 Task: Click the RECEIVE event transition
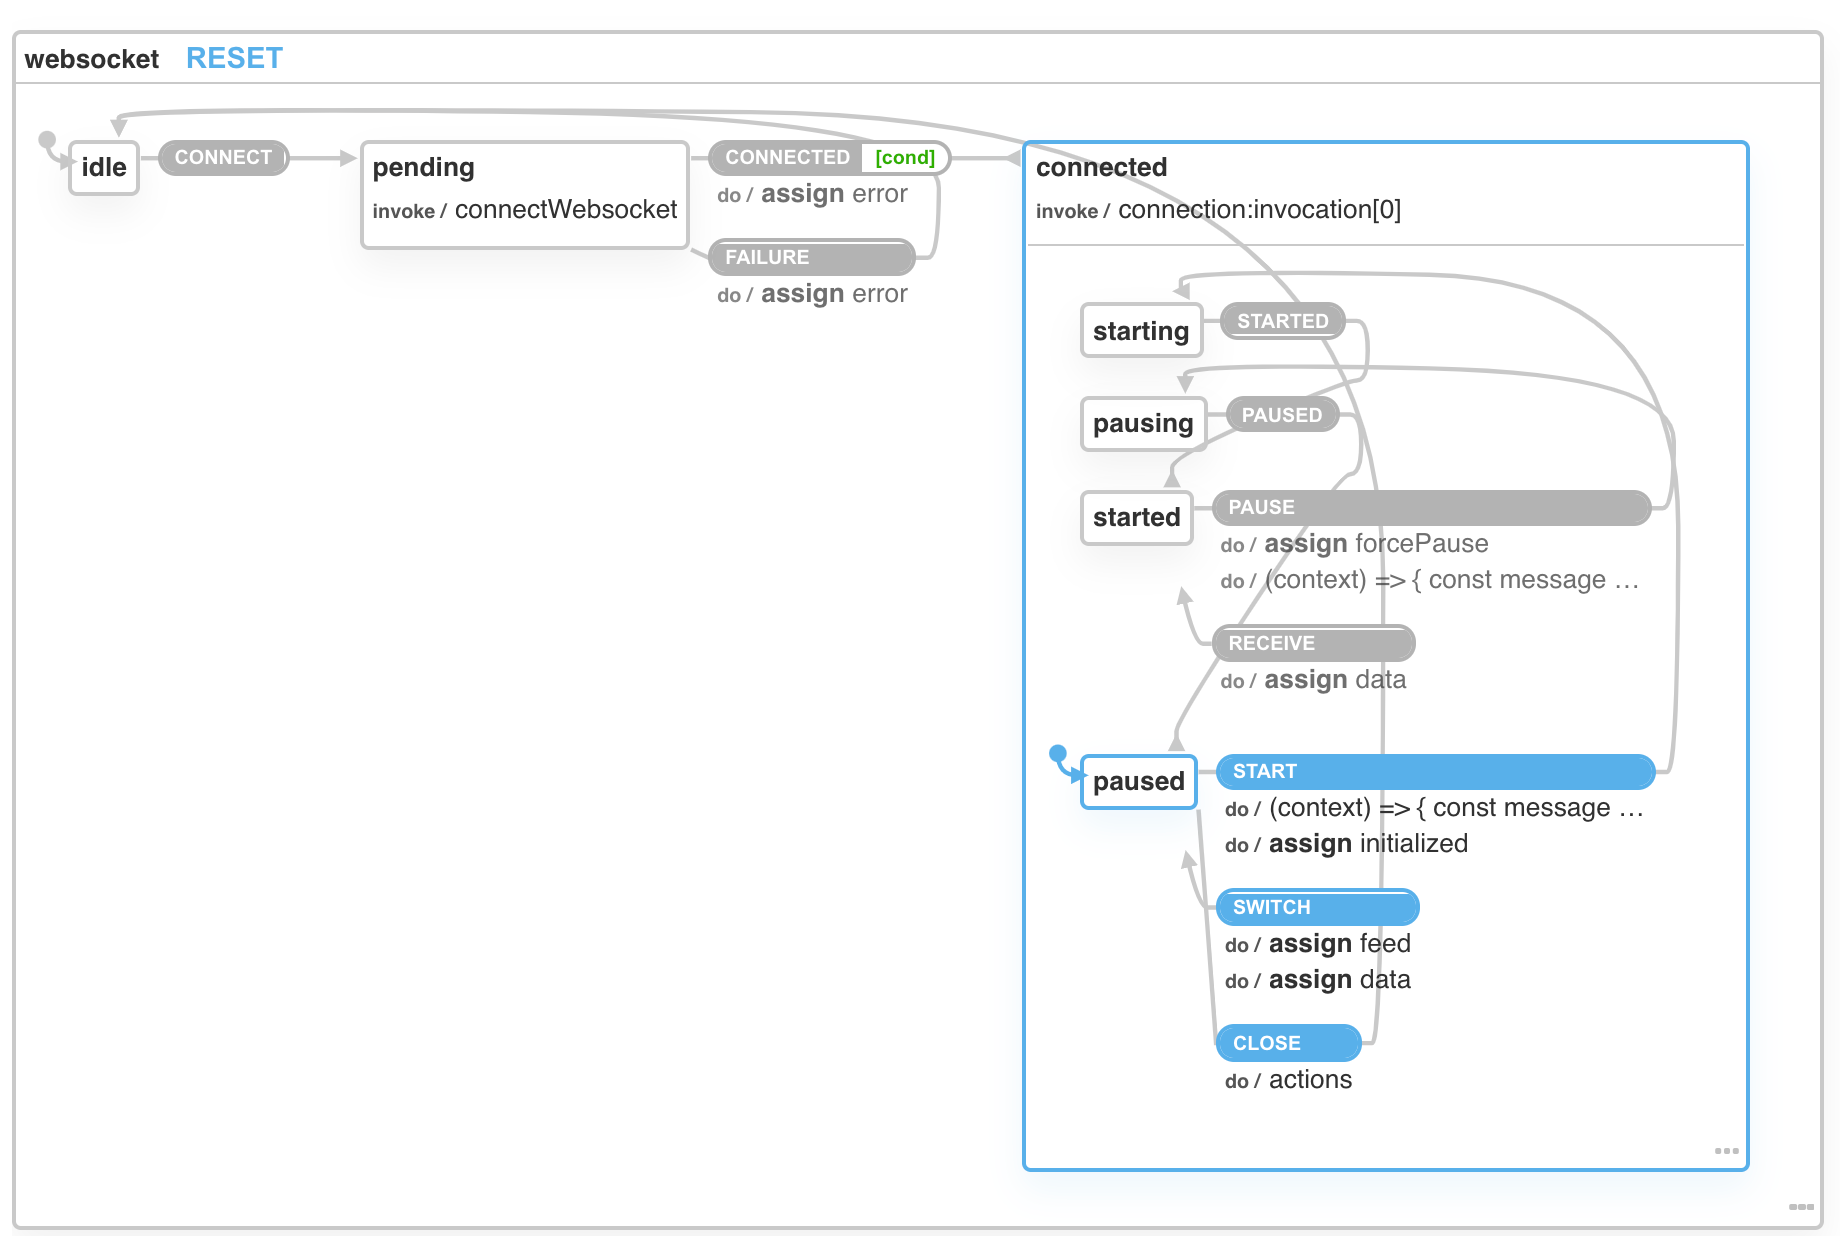pos(1312,643)
